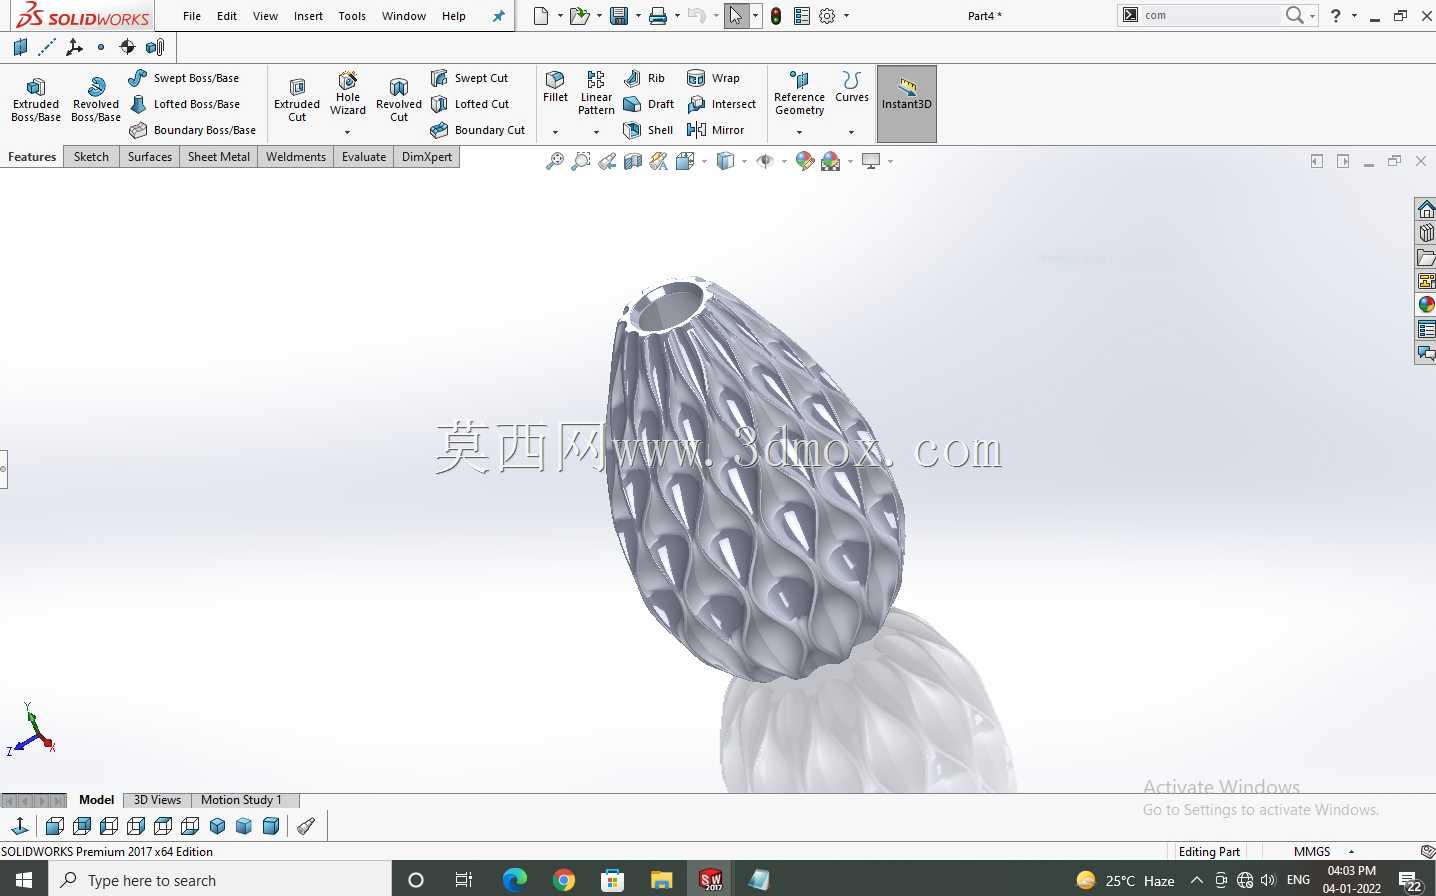Image resolution: width=1436 pixels, height=896 pixels.
Task: Open the Hide/Show Items dropdown
Action: (784, 161)
